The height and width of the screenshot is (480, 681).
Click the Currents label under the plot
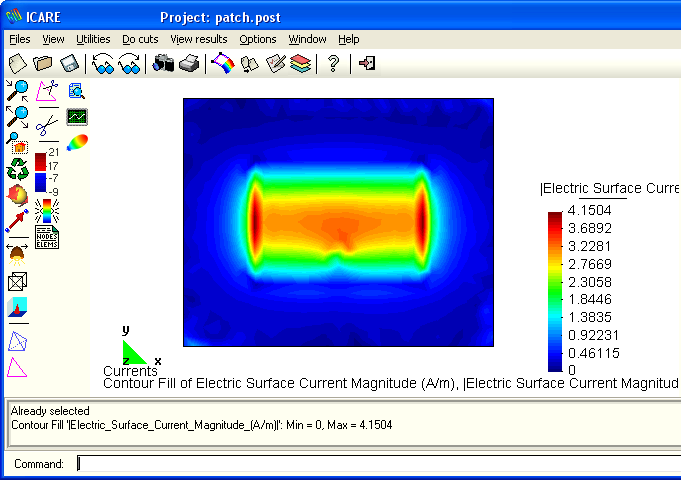point(130,371)
